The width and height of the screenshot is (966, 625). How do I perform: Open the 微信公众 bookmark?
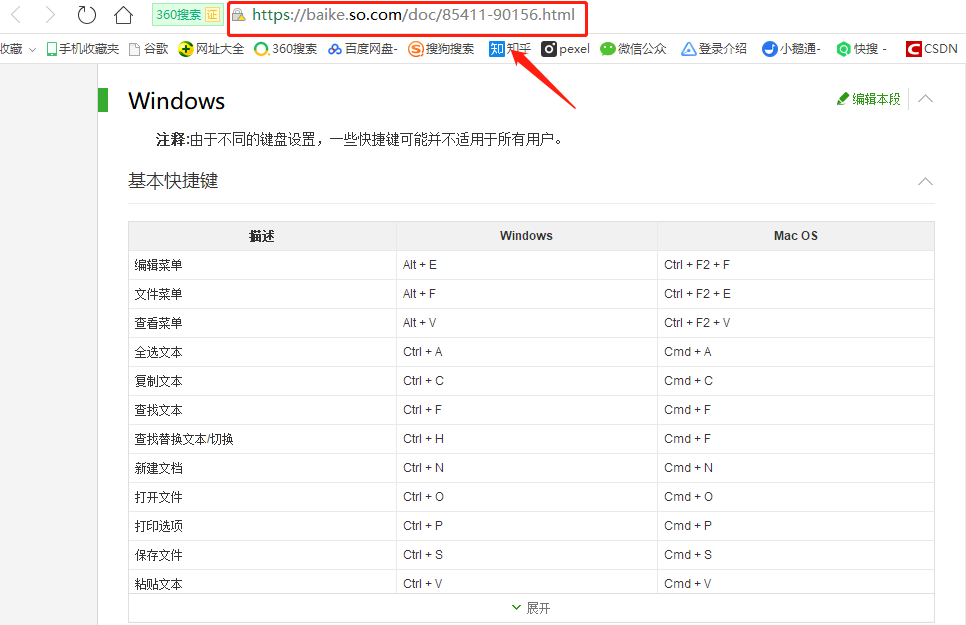click(x=633, y=49)
